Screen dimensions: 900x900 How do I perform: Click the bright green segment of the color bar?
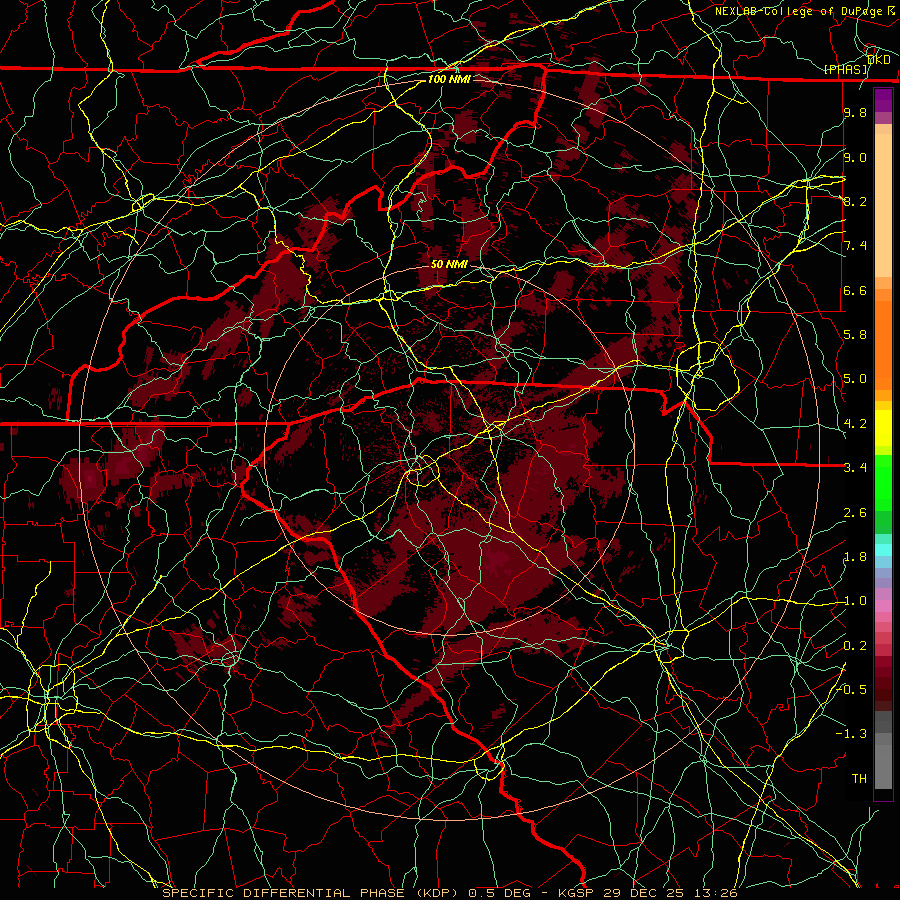[x=883, y=483]
